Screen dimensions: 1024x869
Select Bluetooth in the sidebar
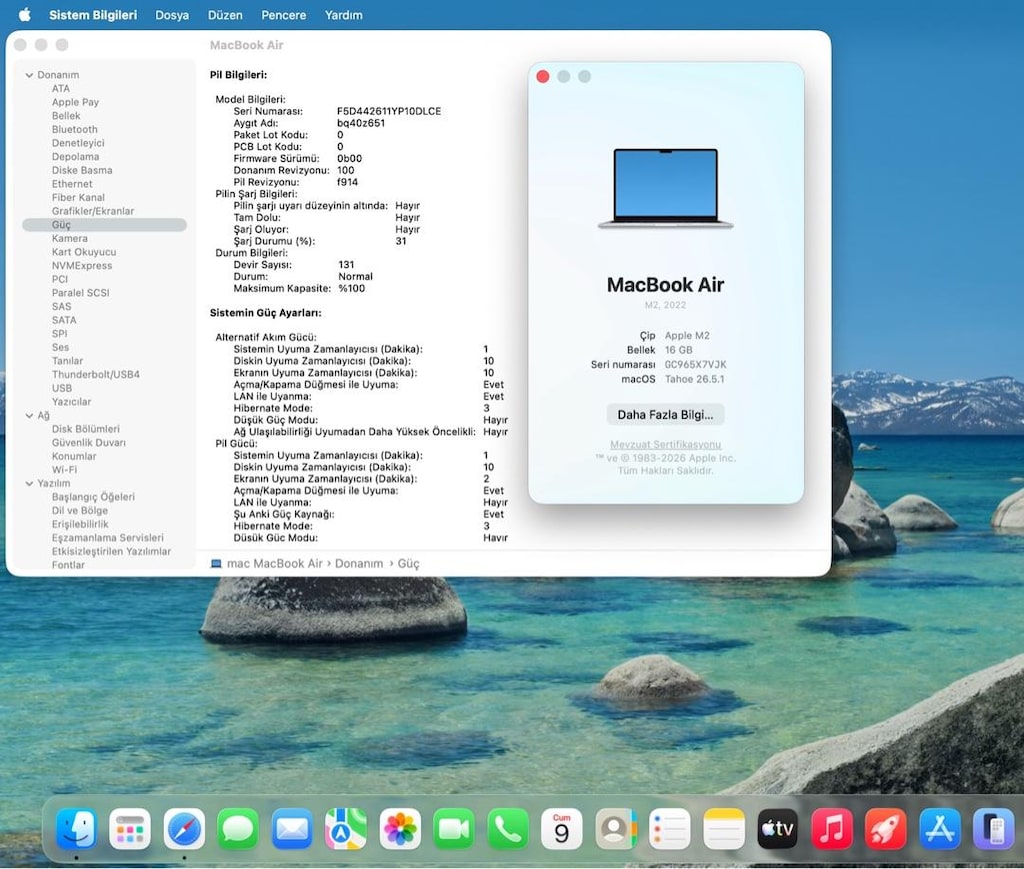(74, 129)
